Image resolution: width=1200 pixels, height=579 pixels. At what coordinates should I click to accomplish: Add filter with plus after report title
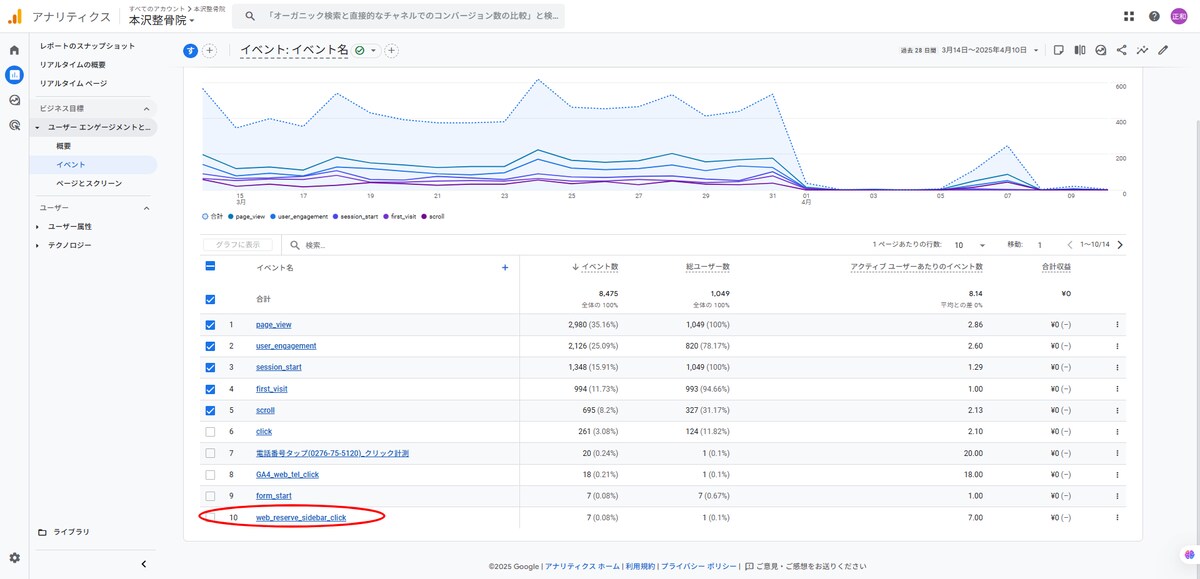(392, 50)
